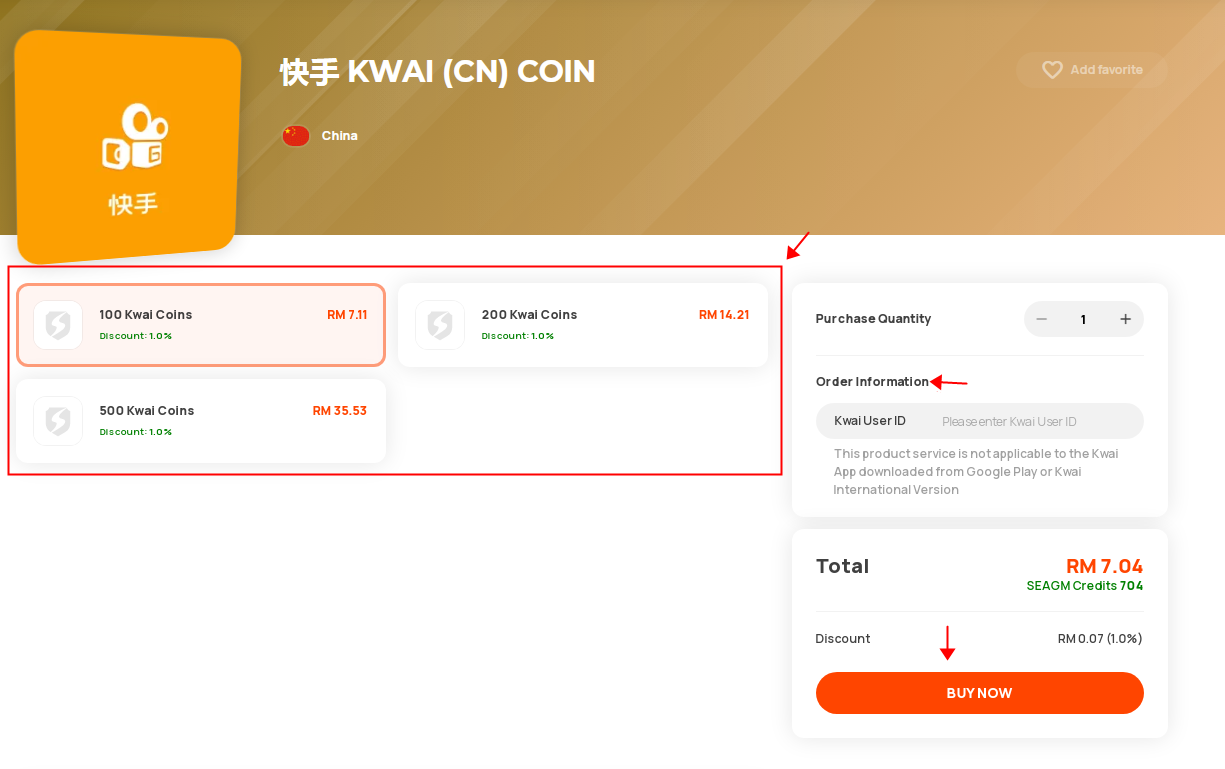Click the RM 14.21 price label
This screenshot has width=1225, height=769.
point(724,315)
